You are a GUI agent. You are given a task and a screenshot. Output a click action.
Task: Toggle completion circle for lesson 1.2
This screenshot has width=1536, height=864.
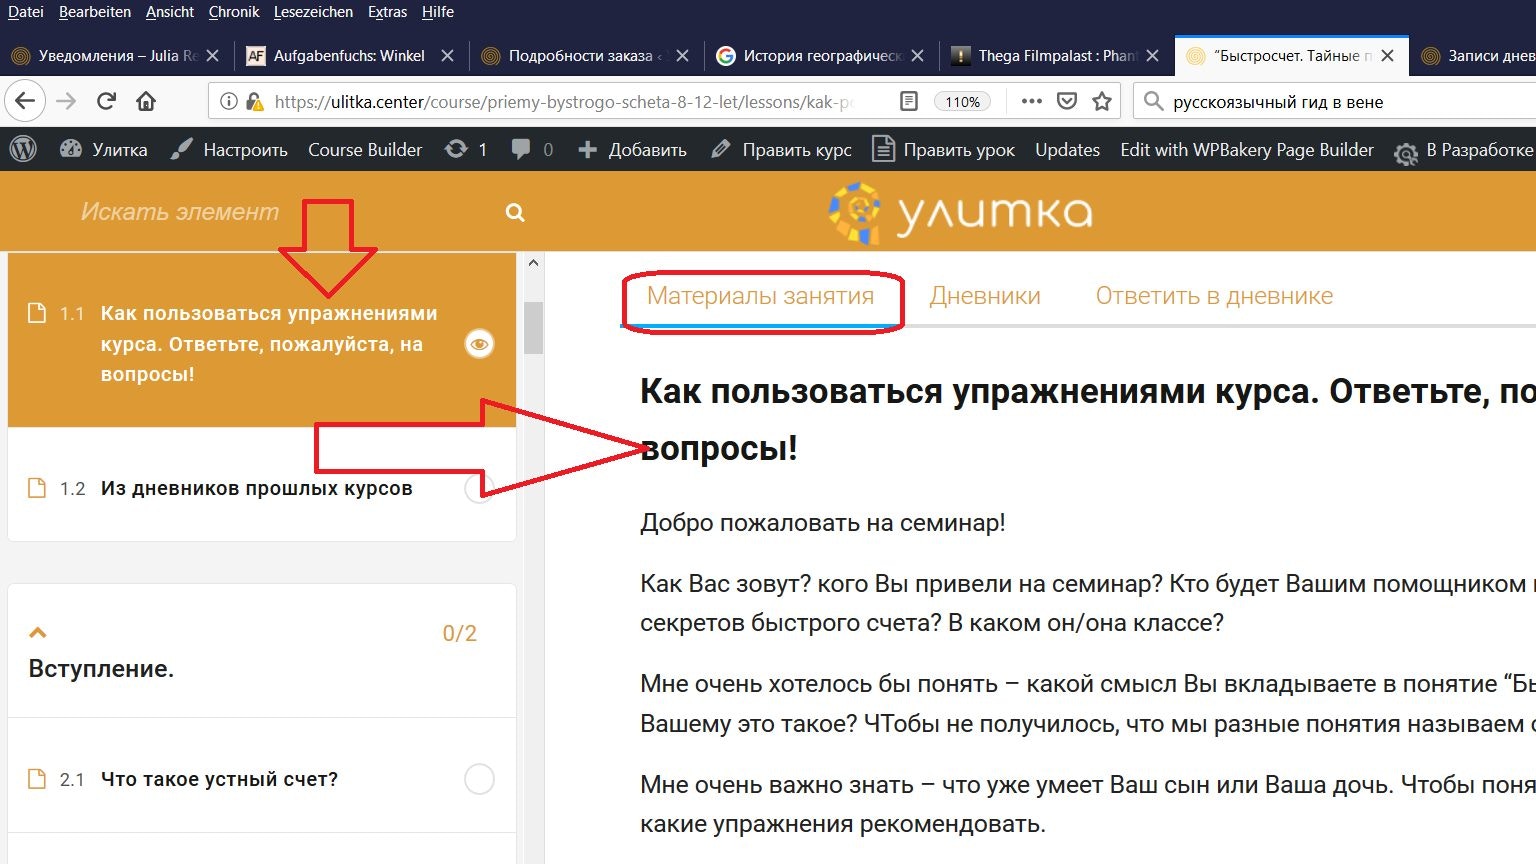(x=479, y=489)
